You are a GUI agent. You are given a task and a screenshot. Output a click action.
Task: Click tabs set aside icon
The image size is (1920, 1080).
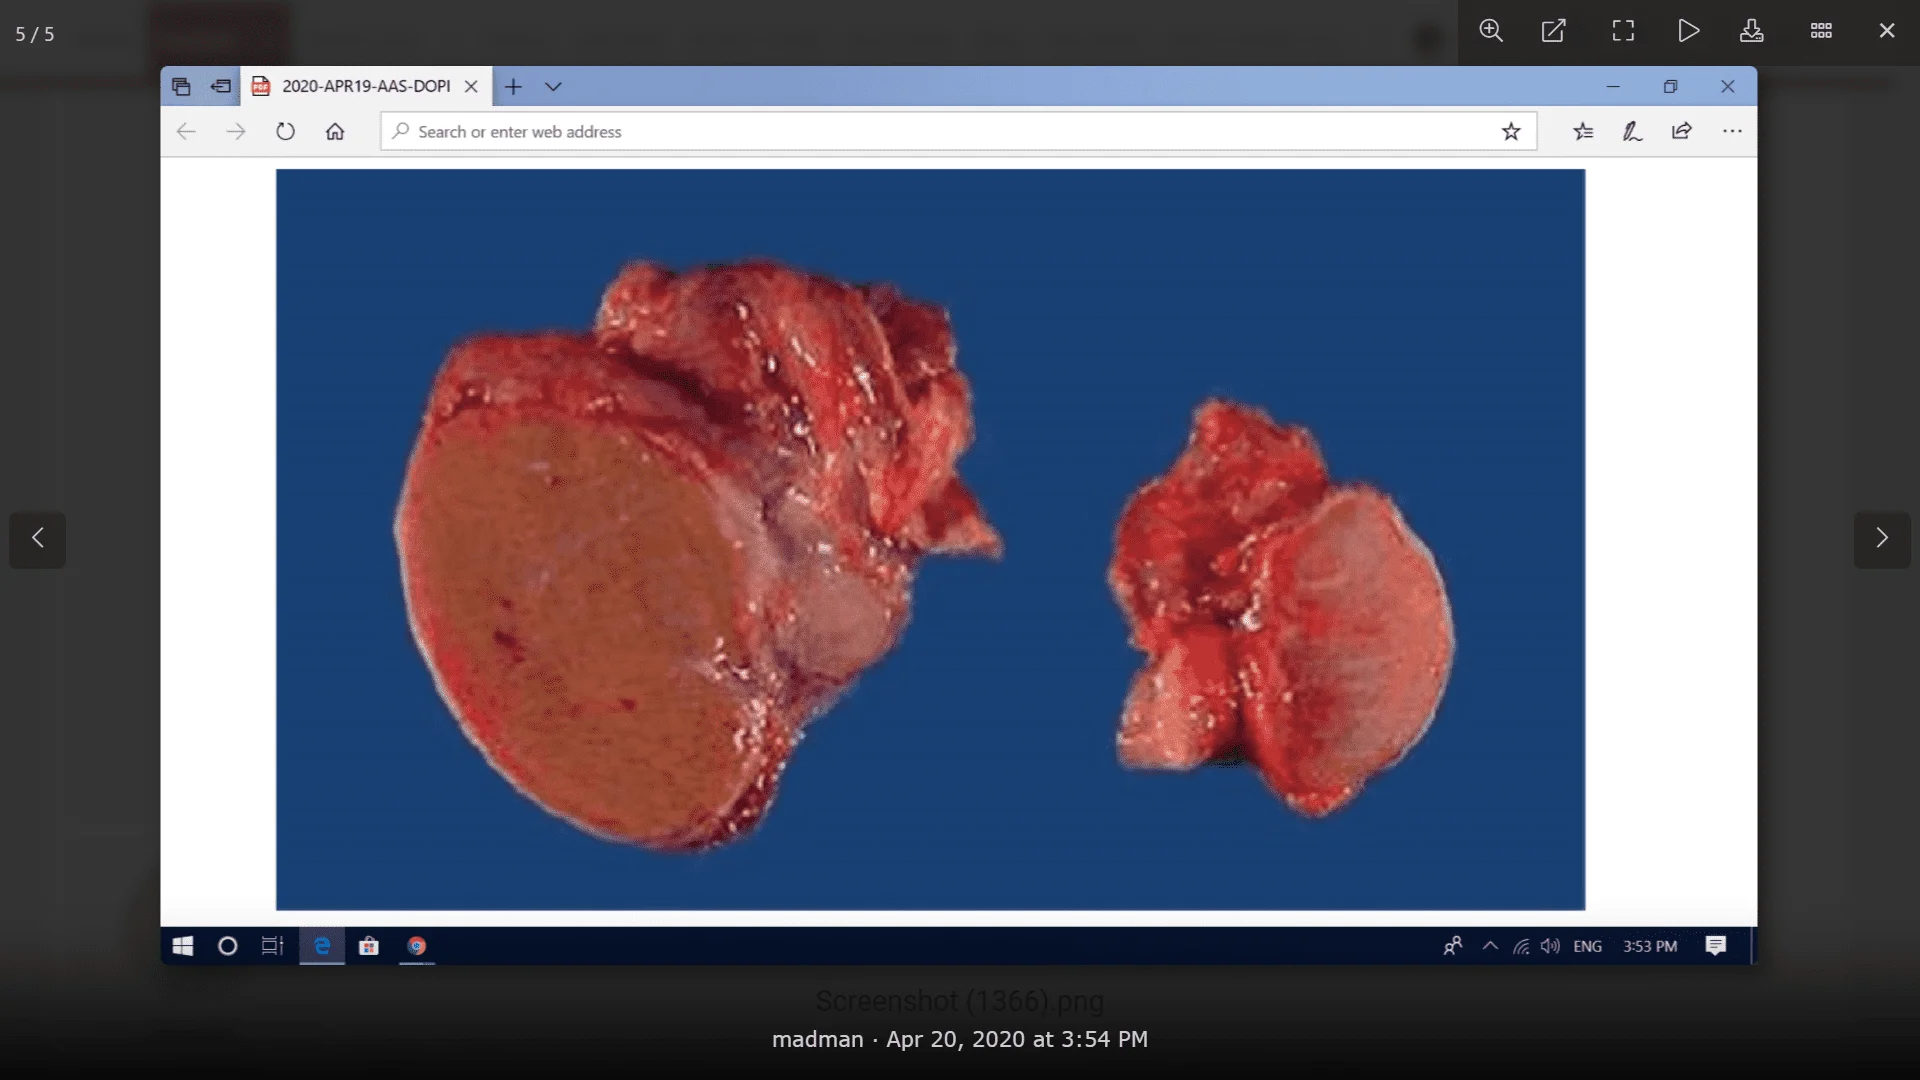point(181,86)
